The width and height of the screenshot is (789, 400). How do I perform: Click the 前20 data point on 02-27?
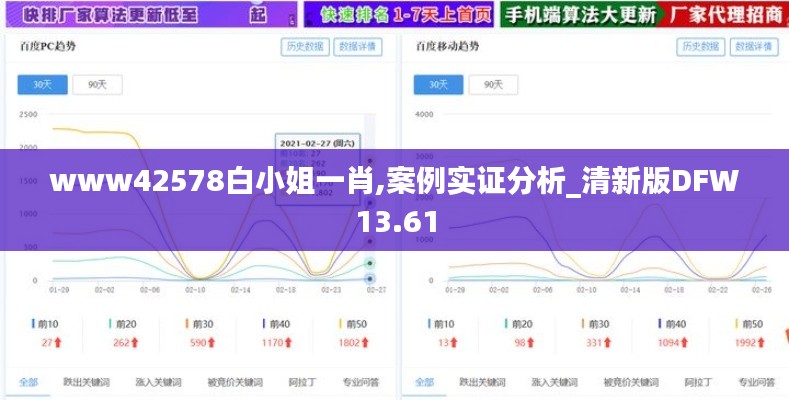coord(370,263)
